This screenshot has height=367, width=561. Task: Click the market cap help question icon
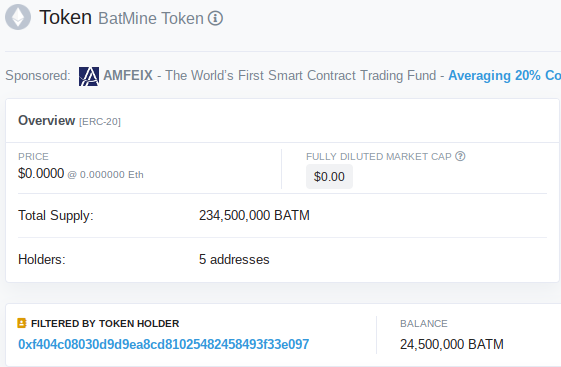coord(460,156)
